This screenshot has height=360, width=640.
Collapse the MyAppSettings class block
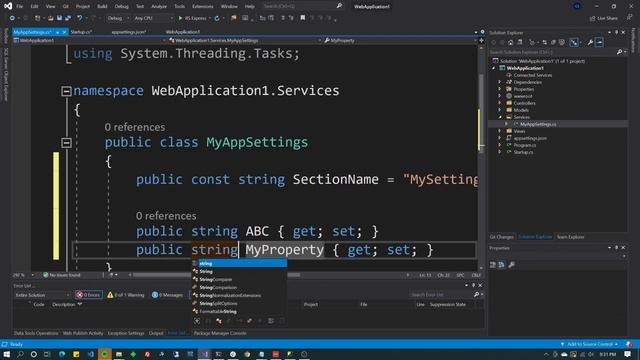[x=66, y=143]
